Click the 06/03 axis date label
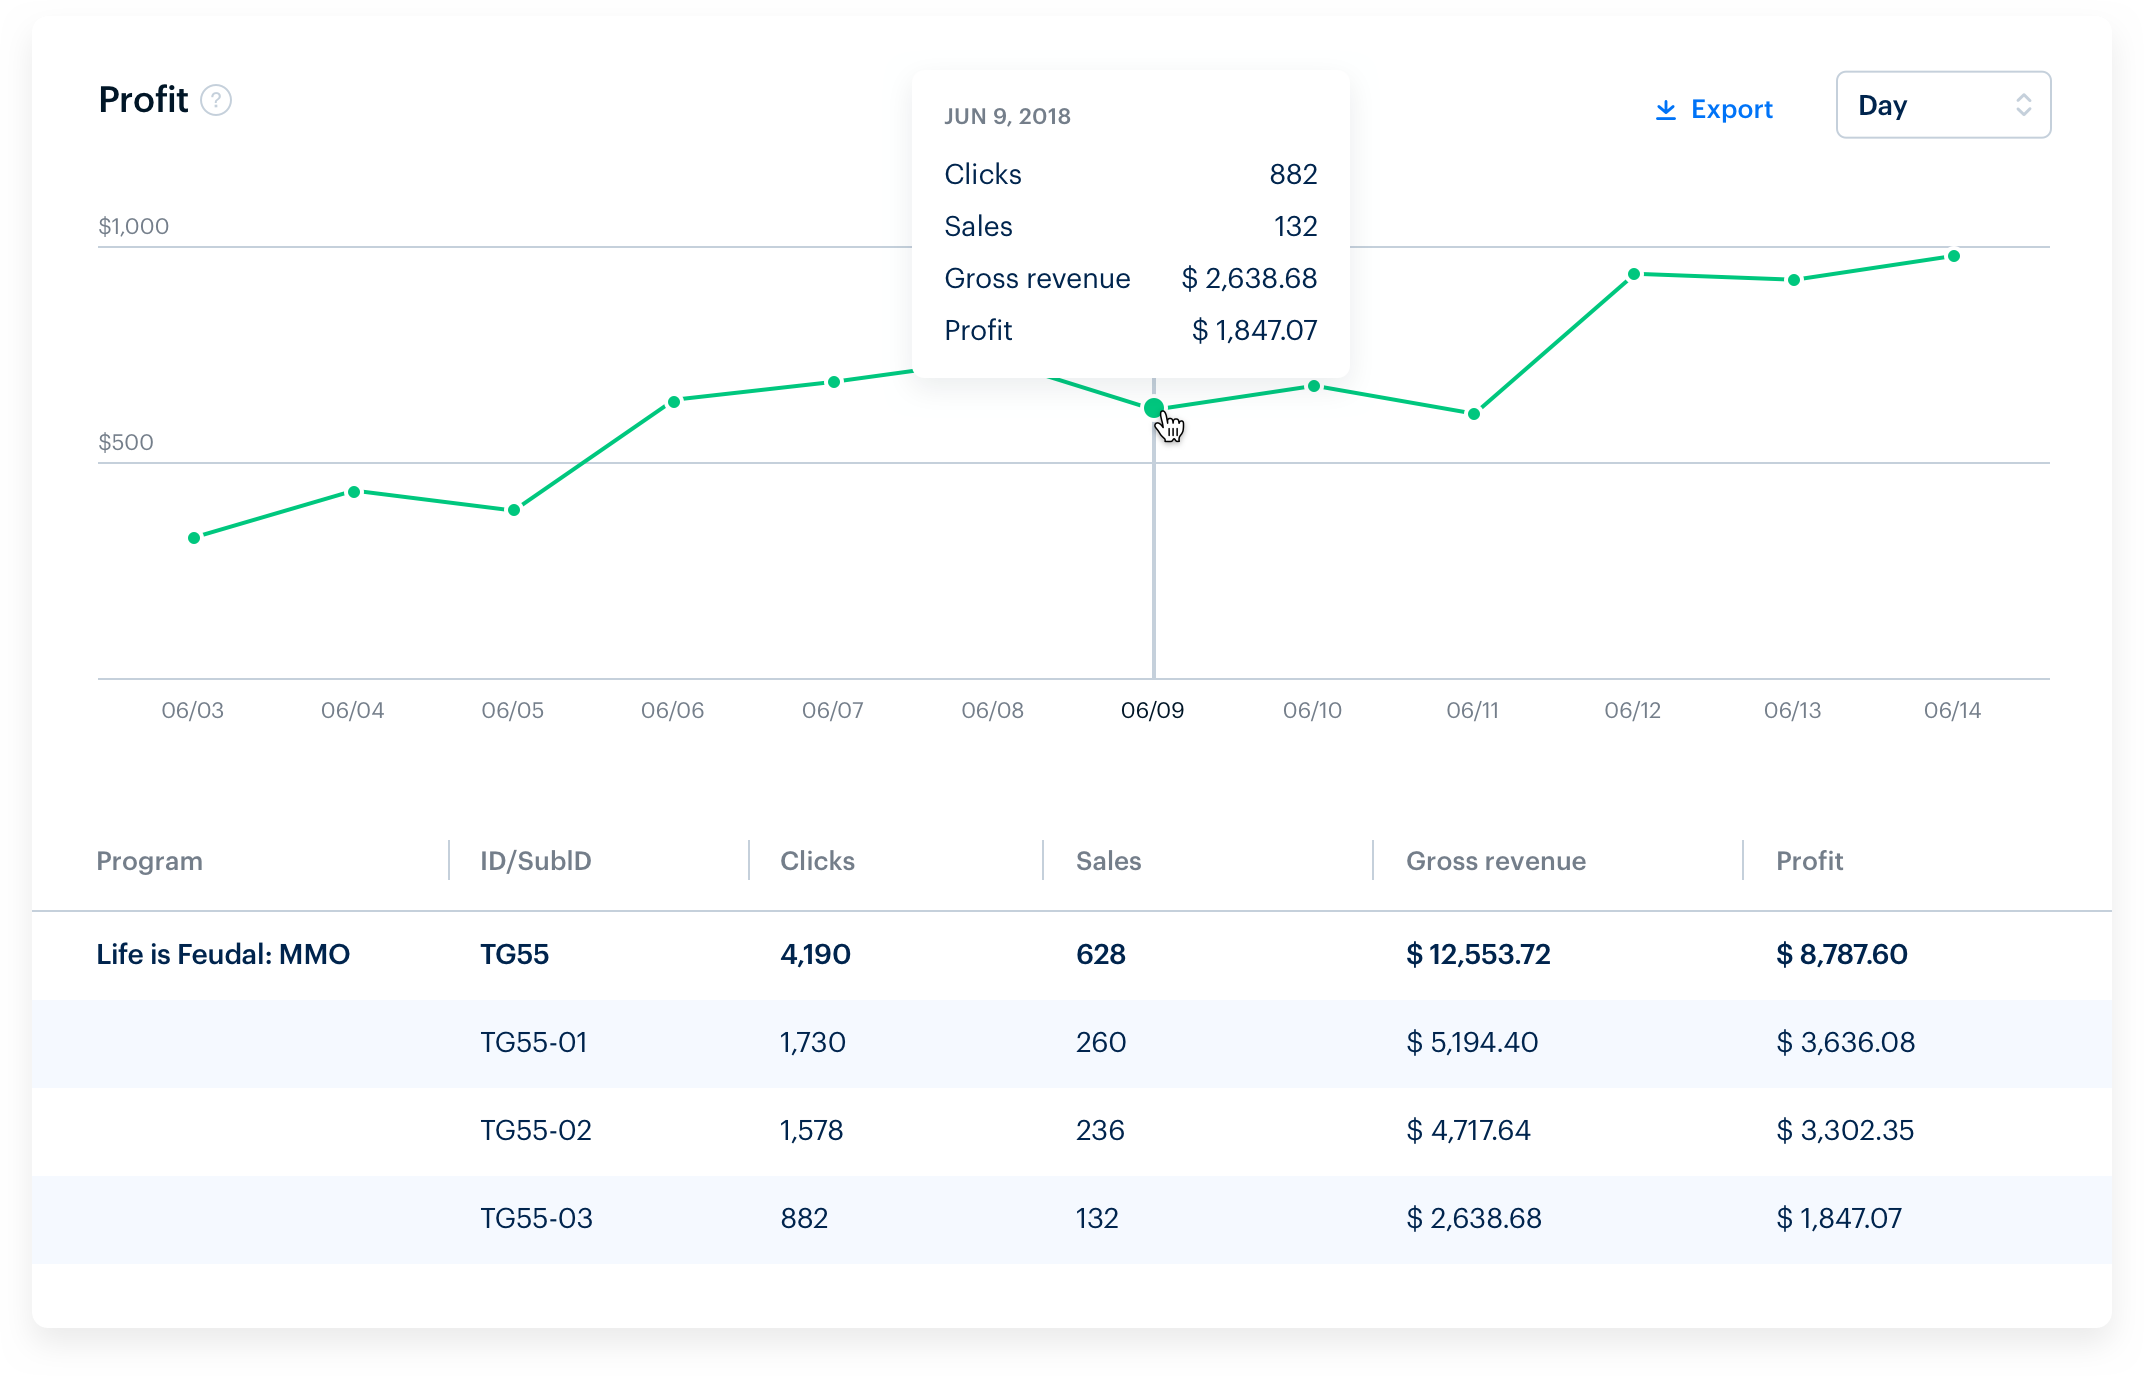 (x=193, y=711)
